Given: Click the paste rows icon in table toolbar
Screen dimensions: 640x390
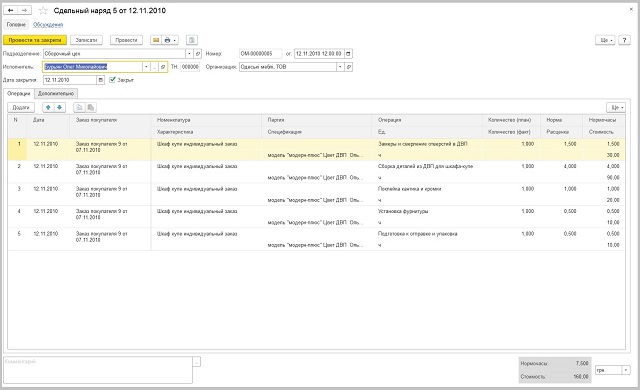Looking at the screenshot, I should pos(91,107).
